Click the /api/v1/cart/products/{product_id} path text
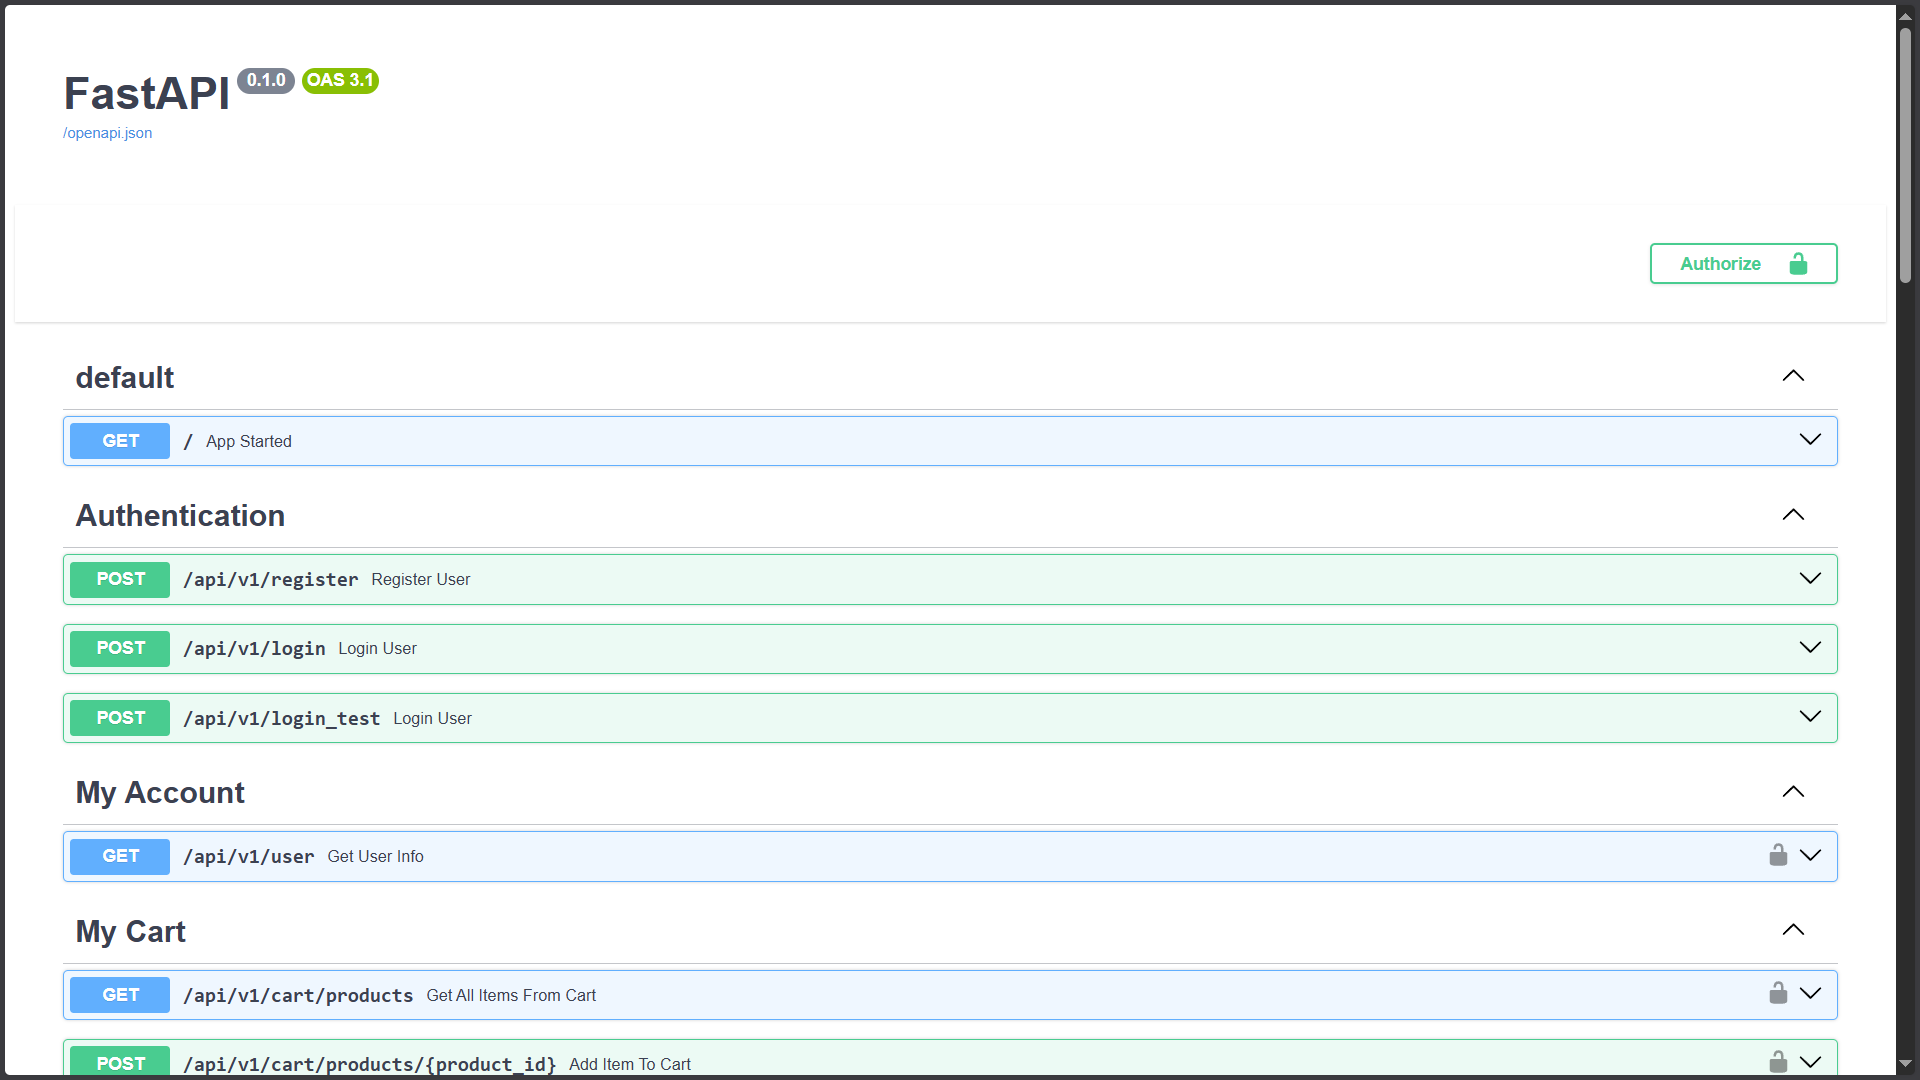This screenshot has width=1920, height=1080. [x=370, y=1064]
